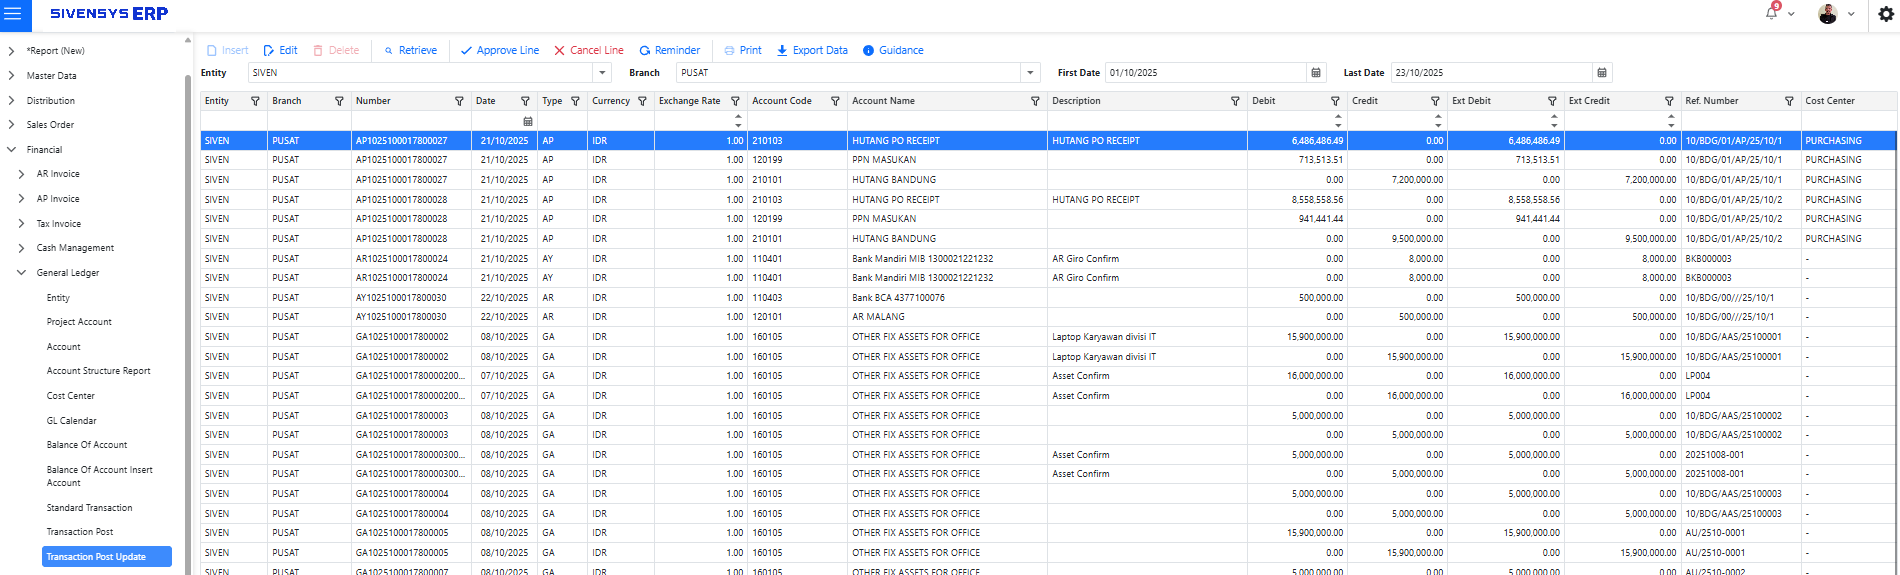The image size is (1900, 575).
Task: Expand Master Data menu
Action: click(11, 76)
